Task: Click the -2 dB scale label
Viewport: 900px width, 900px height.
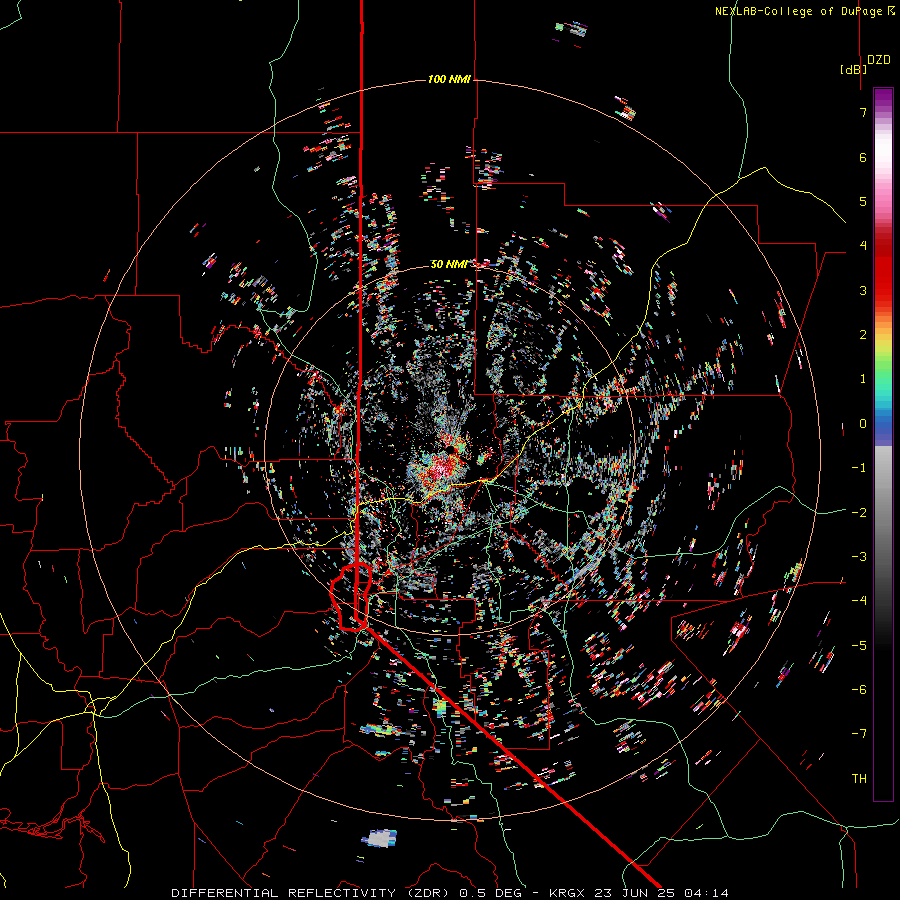Action: pos(859,513)
